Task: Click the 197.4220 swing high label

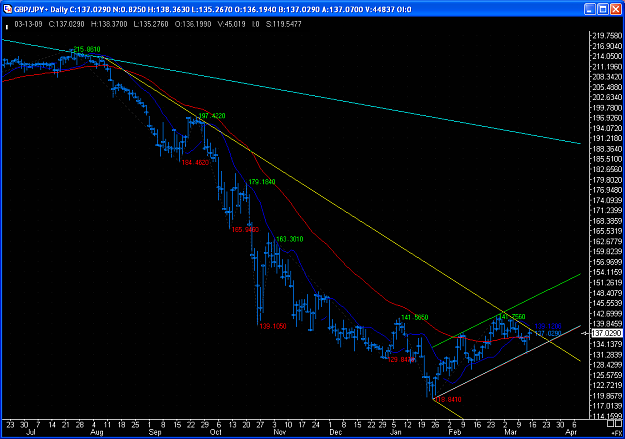Action: coord(212,116)
